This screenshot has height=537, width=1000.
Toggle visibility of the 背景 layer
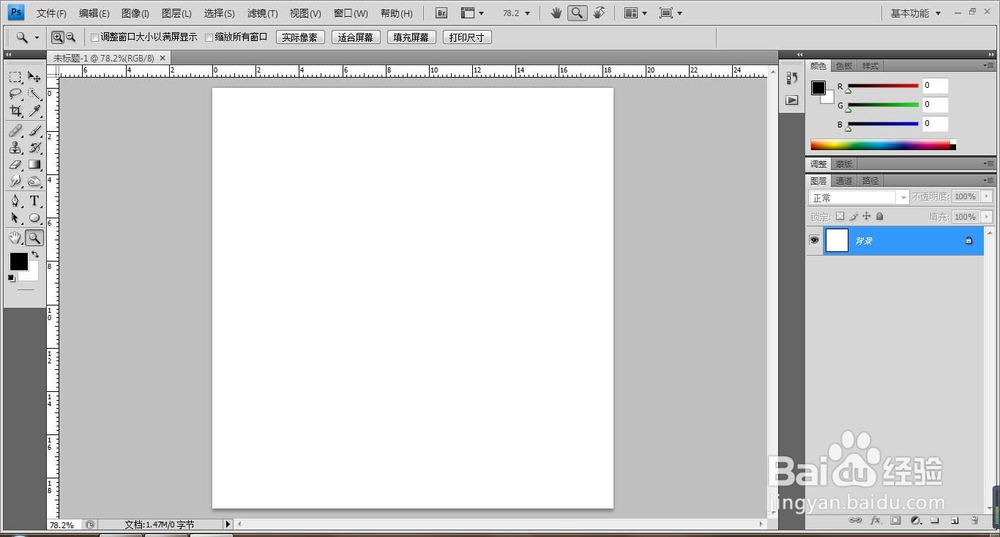[814, 240]
